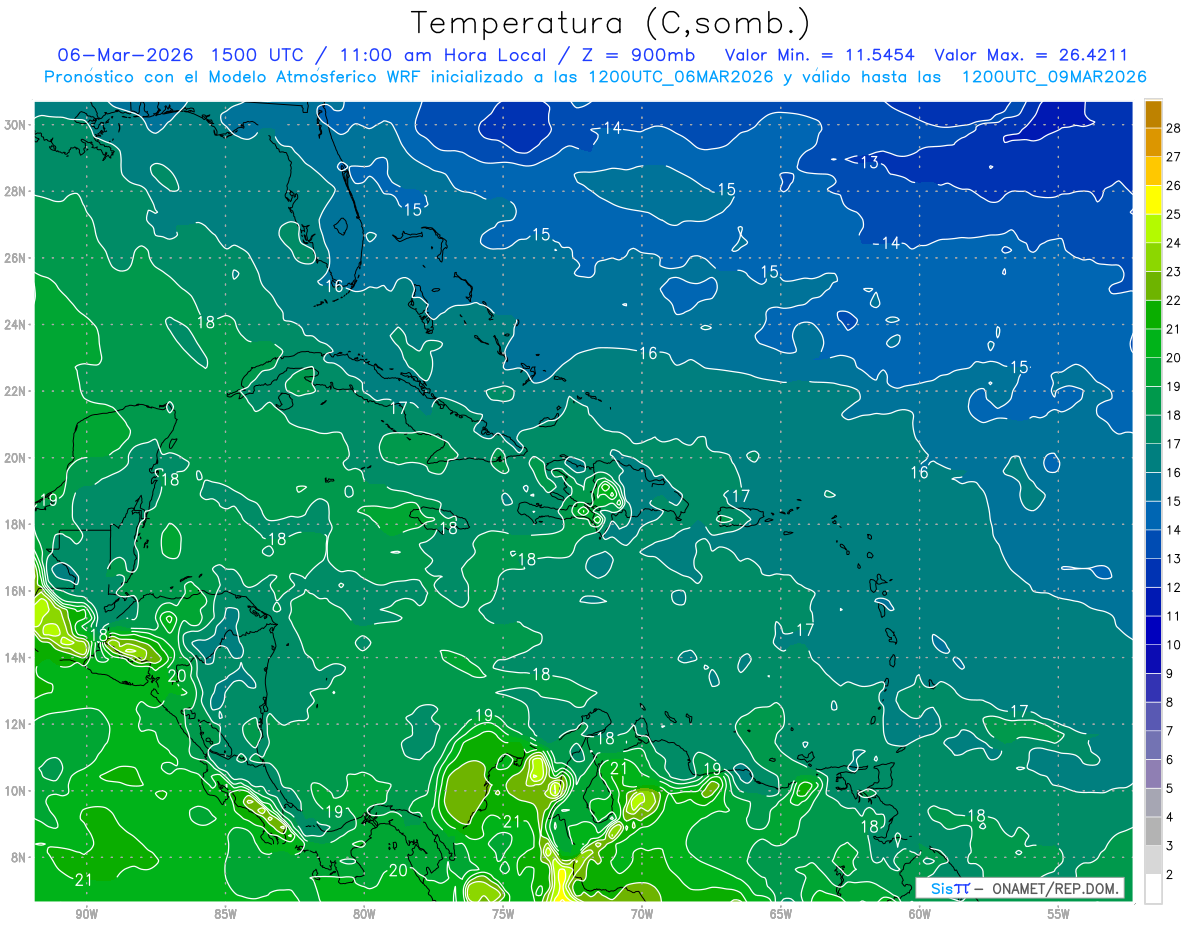The image size is (1200, 927).
Task: Pick the green band between 20 and 21
Action: pyautogui.click(x=1153, y=344)
